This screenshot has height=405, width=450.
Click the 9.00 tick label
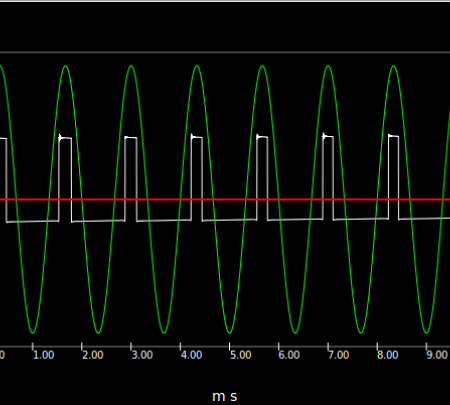tap(437, 355)
